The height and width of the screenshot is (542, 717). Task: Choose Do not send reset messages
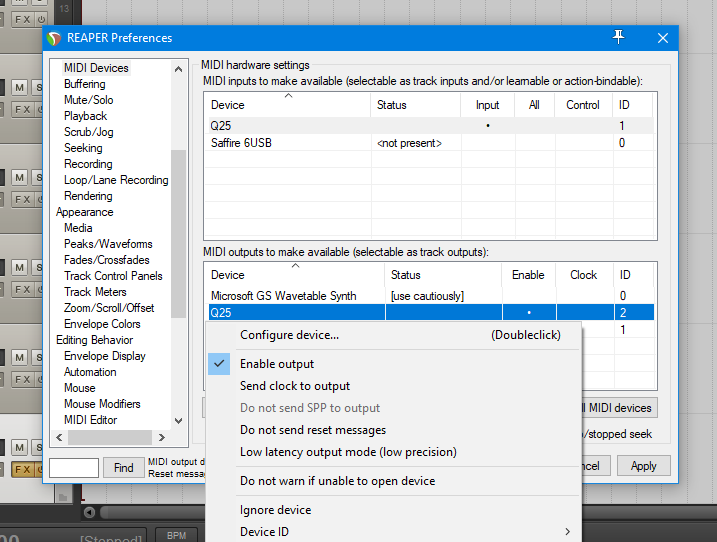pos(394,430)
